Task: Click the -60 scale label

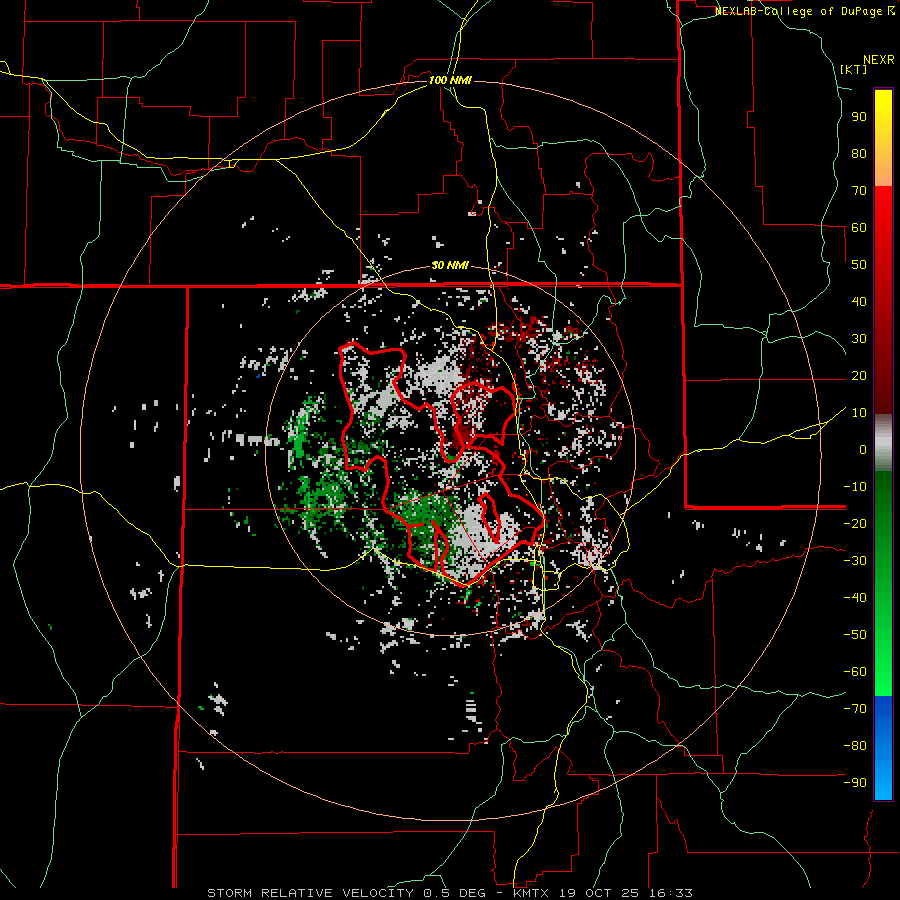Action: point(855,672)
